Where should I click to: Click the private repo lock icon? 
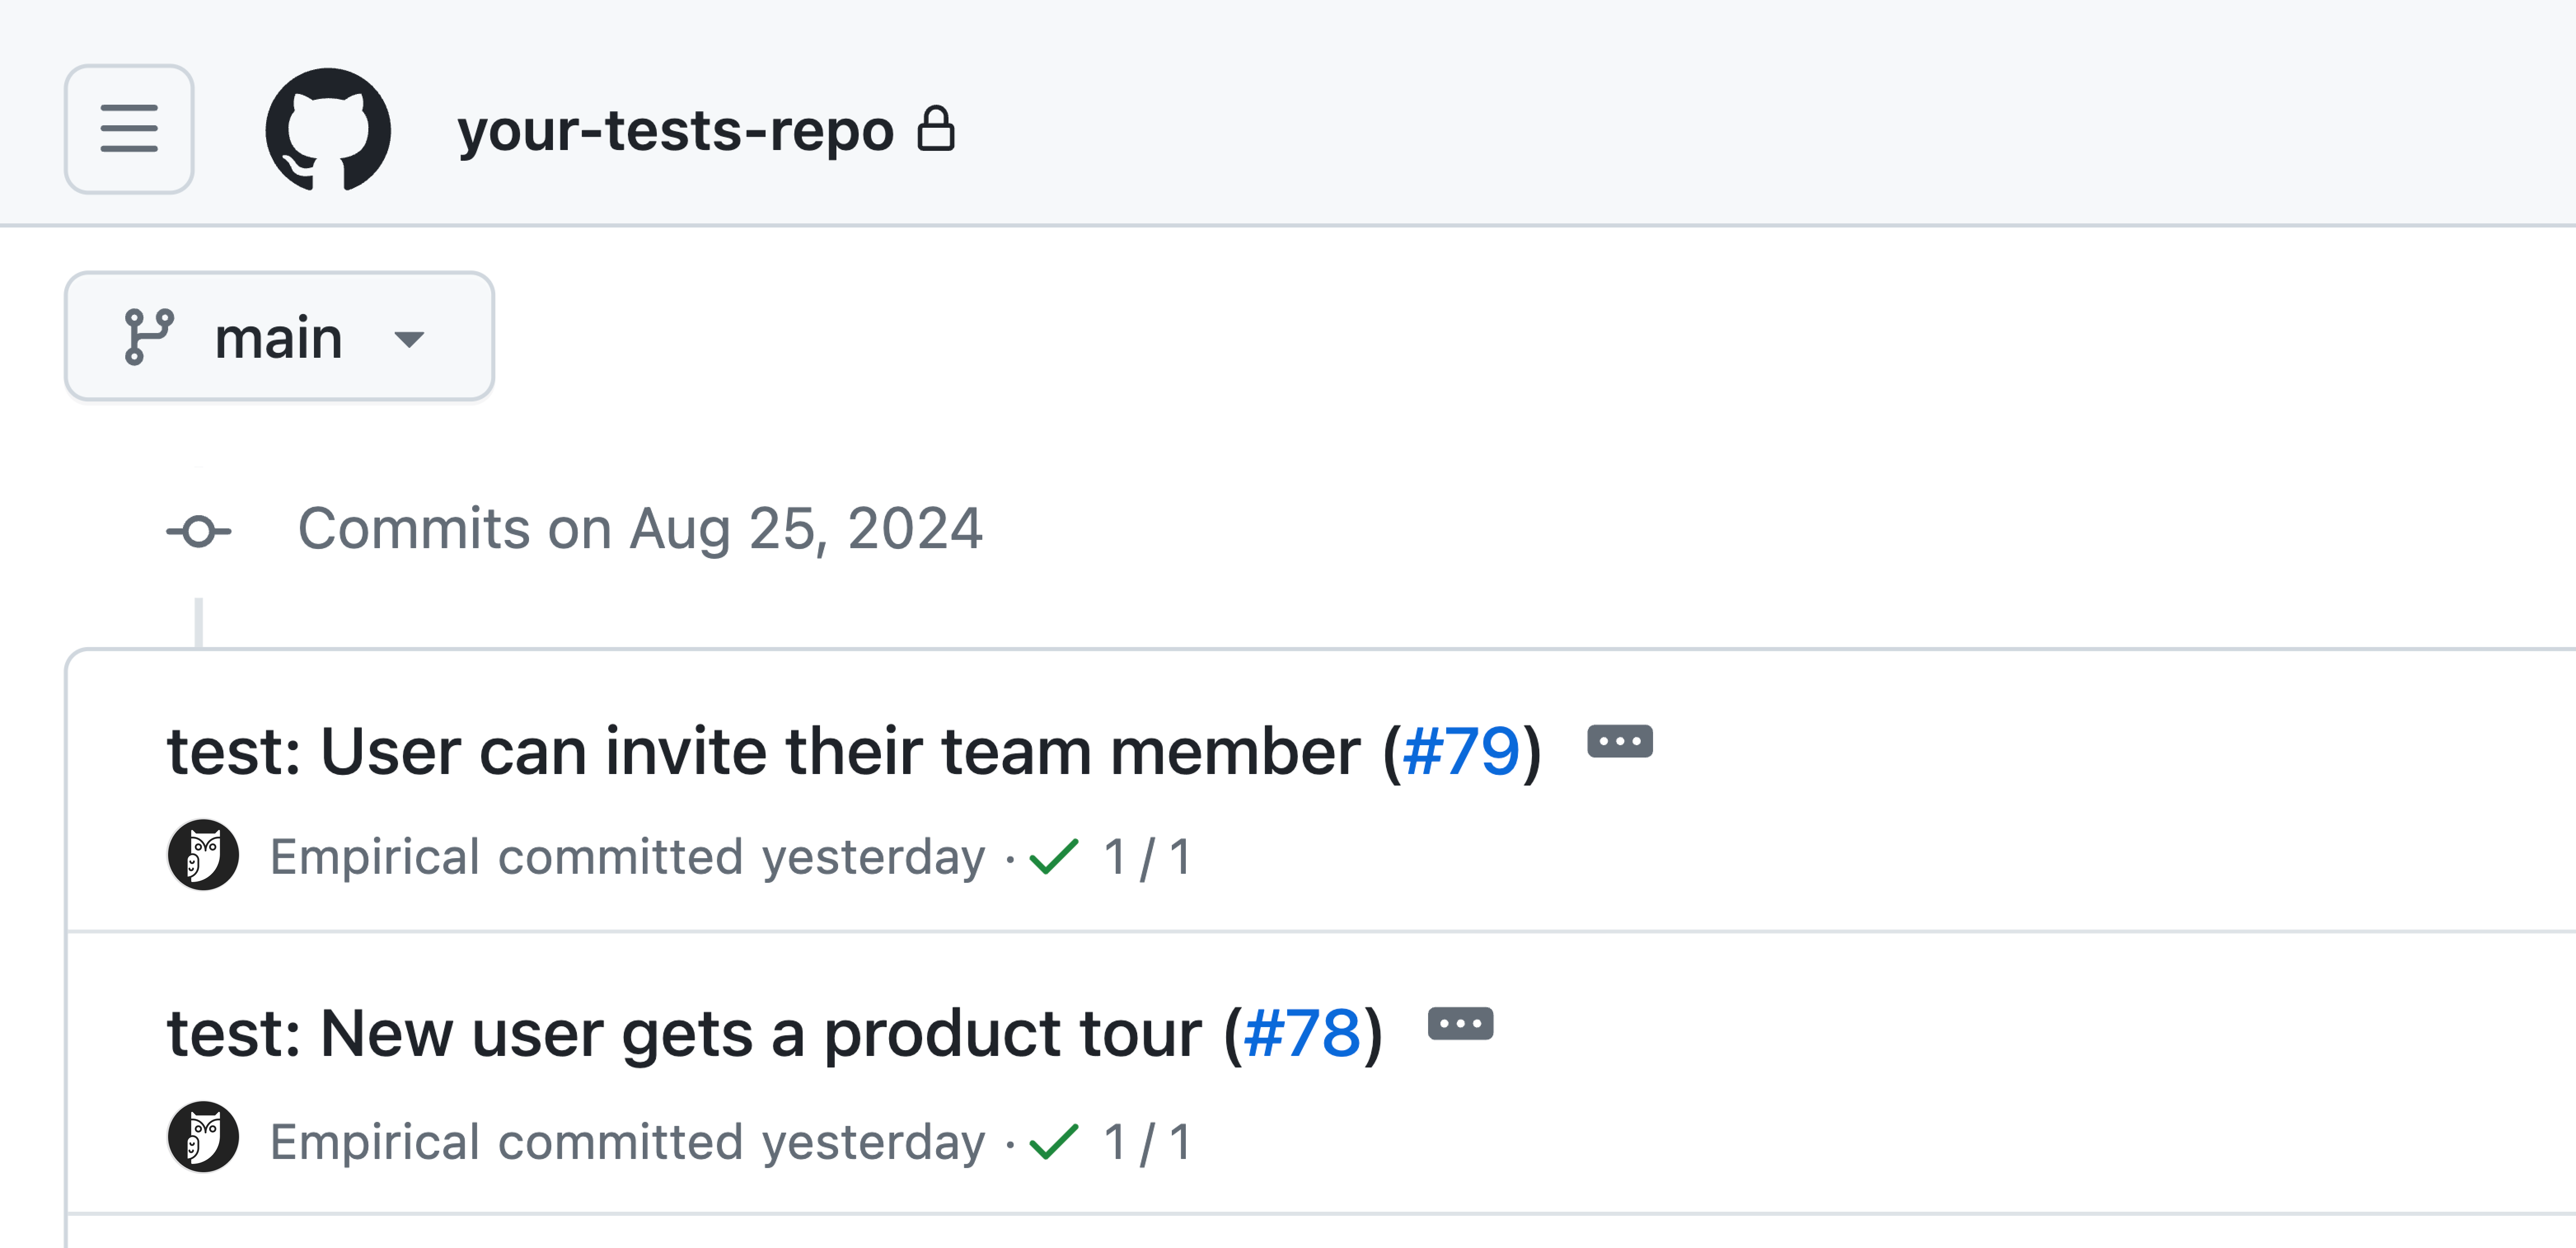pyautogui.click(x=936, y=129)
